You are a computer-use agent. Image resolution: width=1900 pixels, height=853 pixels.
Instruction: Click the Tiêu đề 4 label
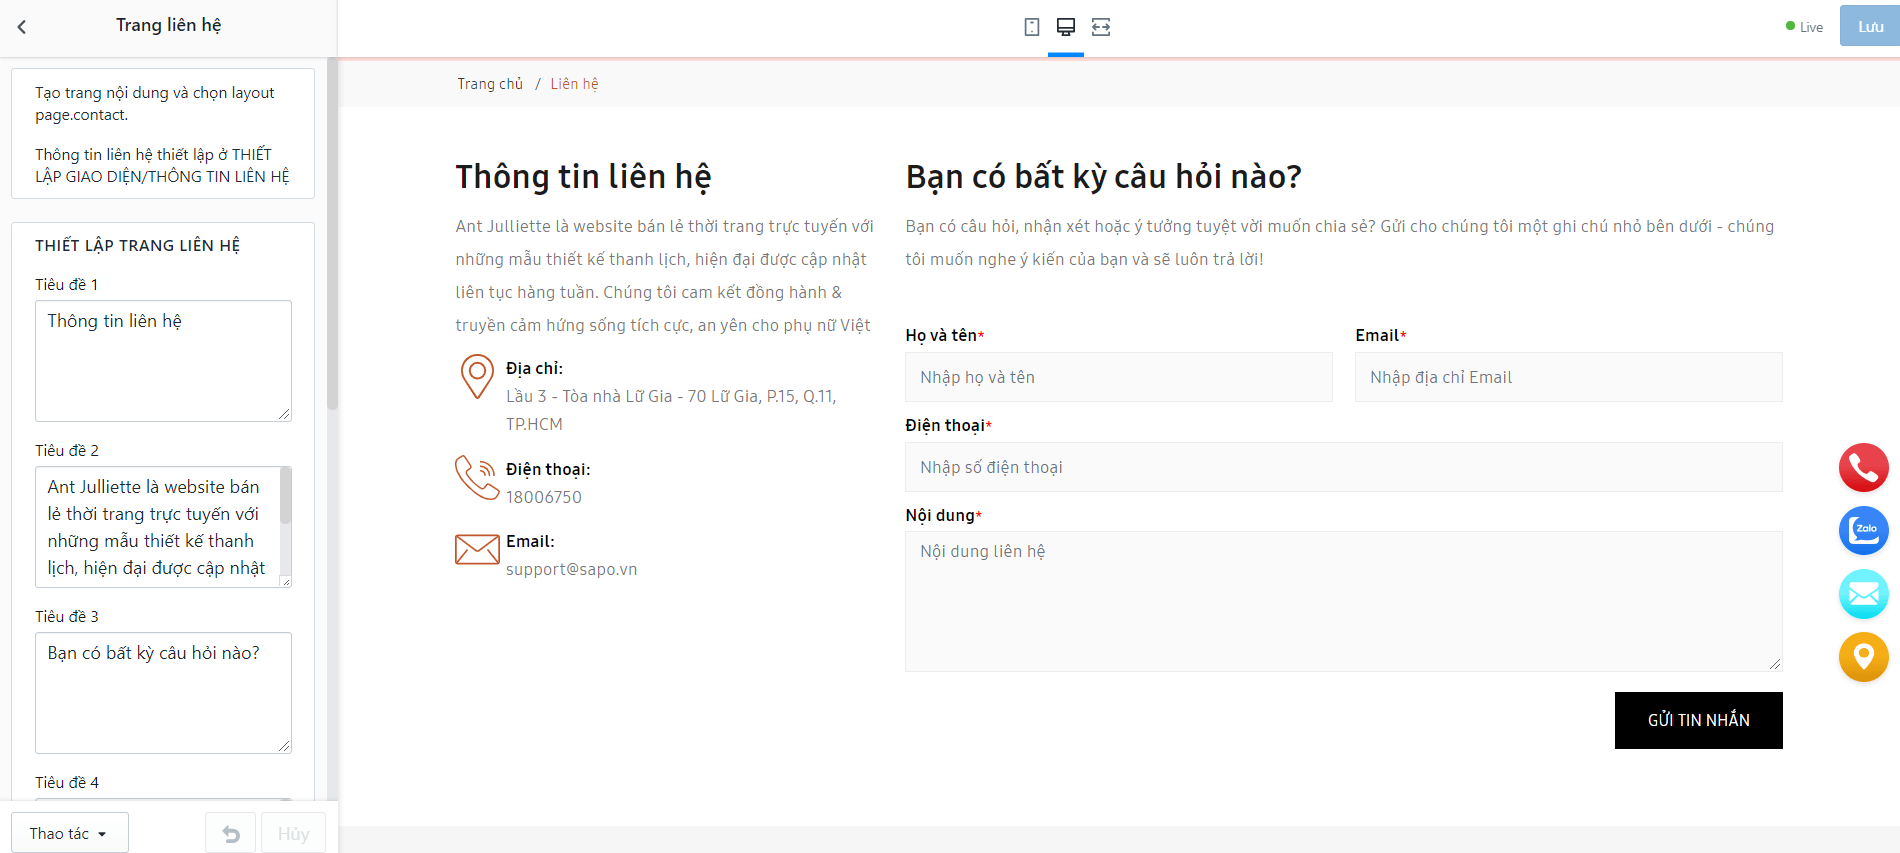pyautogui.click(x=67, y=782)
